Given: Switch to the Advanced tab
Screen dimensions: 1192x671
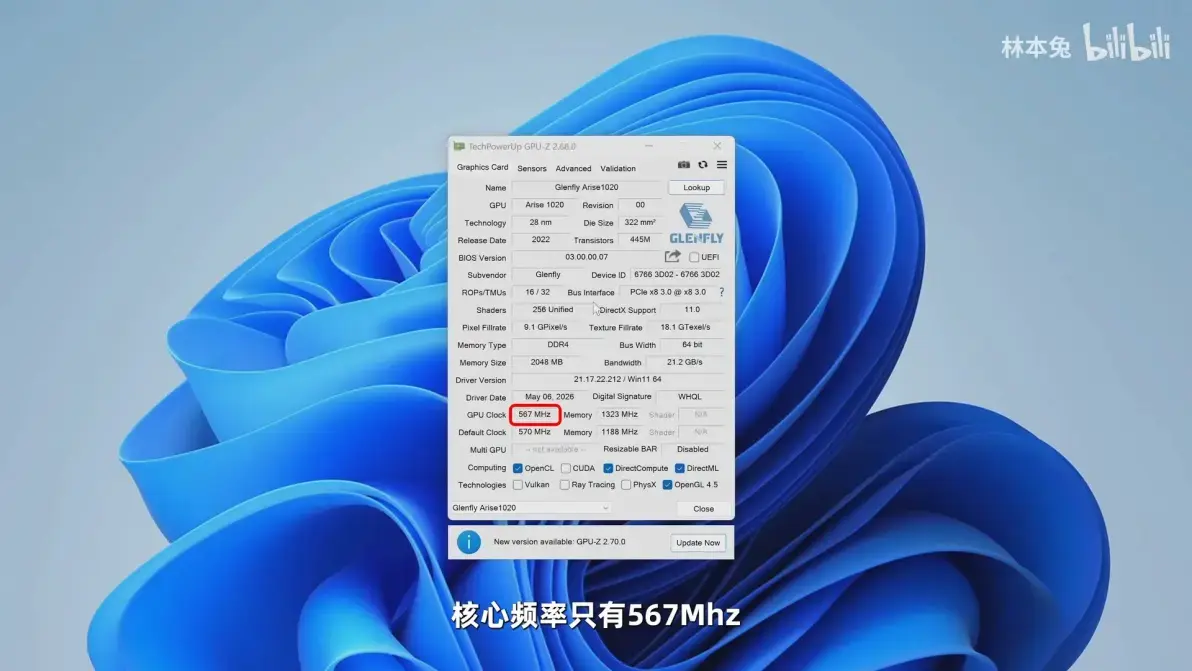Looking at the screenshot, I should point(573,169).
